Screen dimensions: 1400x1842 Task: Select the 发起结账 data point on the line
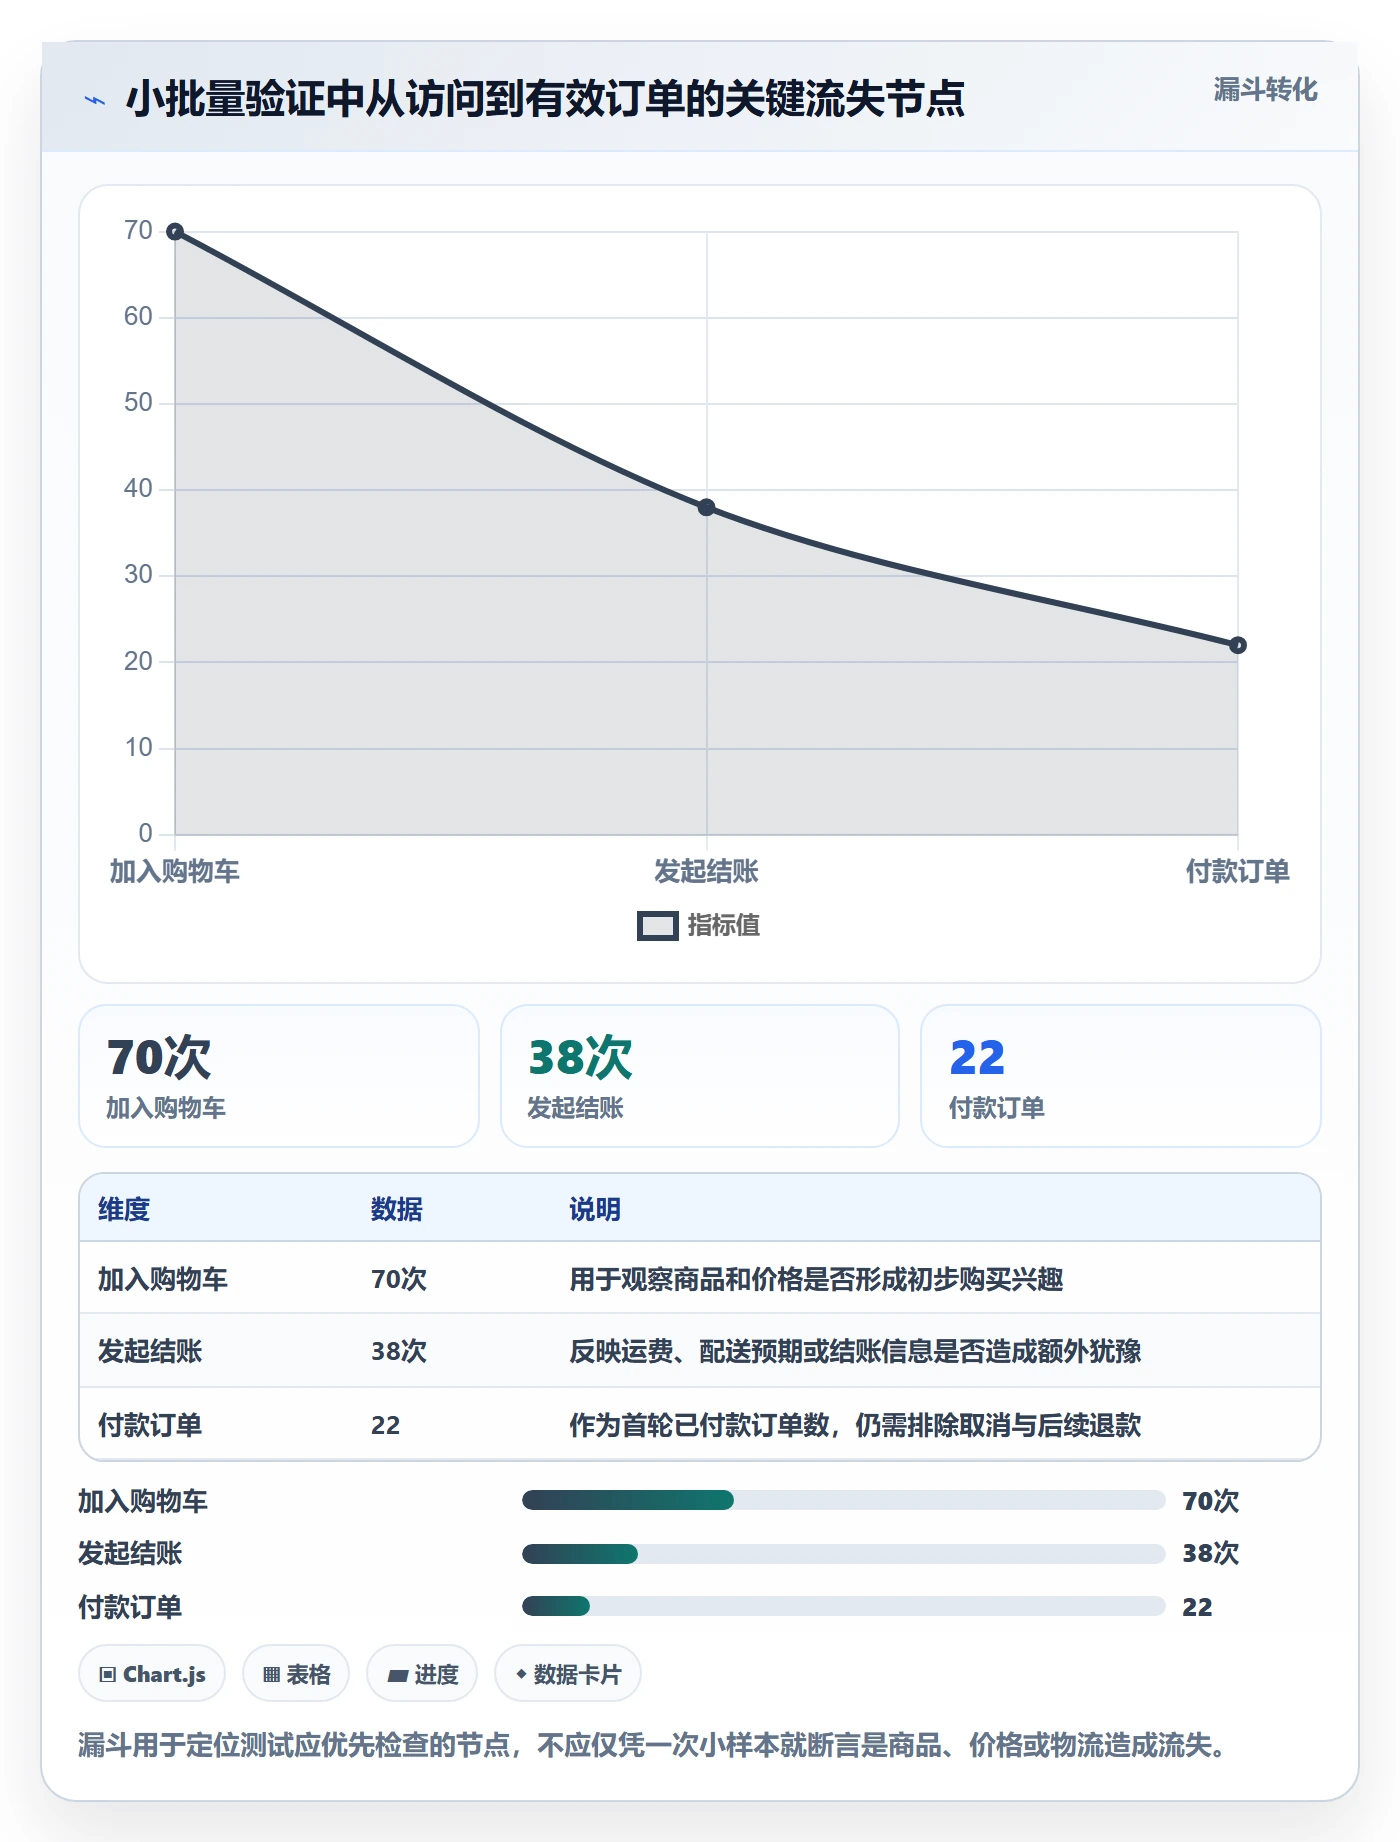[706, 507]
